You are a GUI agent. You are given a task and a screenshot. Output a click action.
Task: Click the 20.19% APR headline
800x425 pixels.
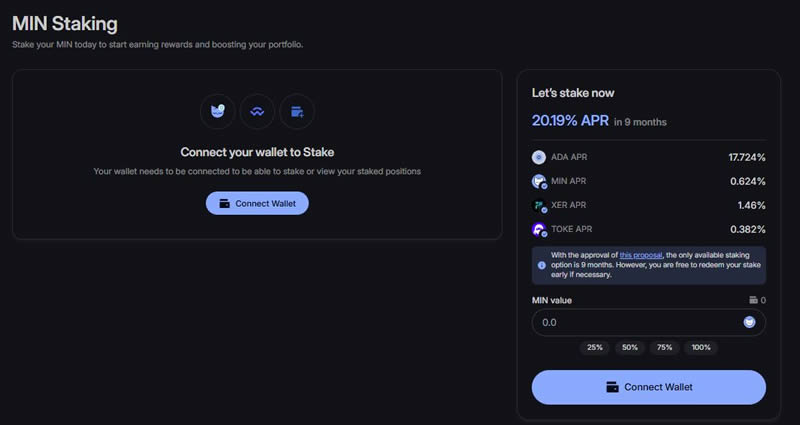[x=569, y=121]
